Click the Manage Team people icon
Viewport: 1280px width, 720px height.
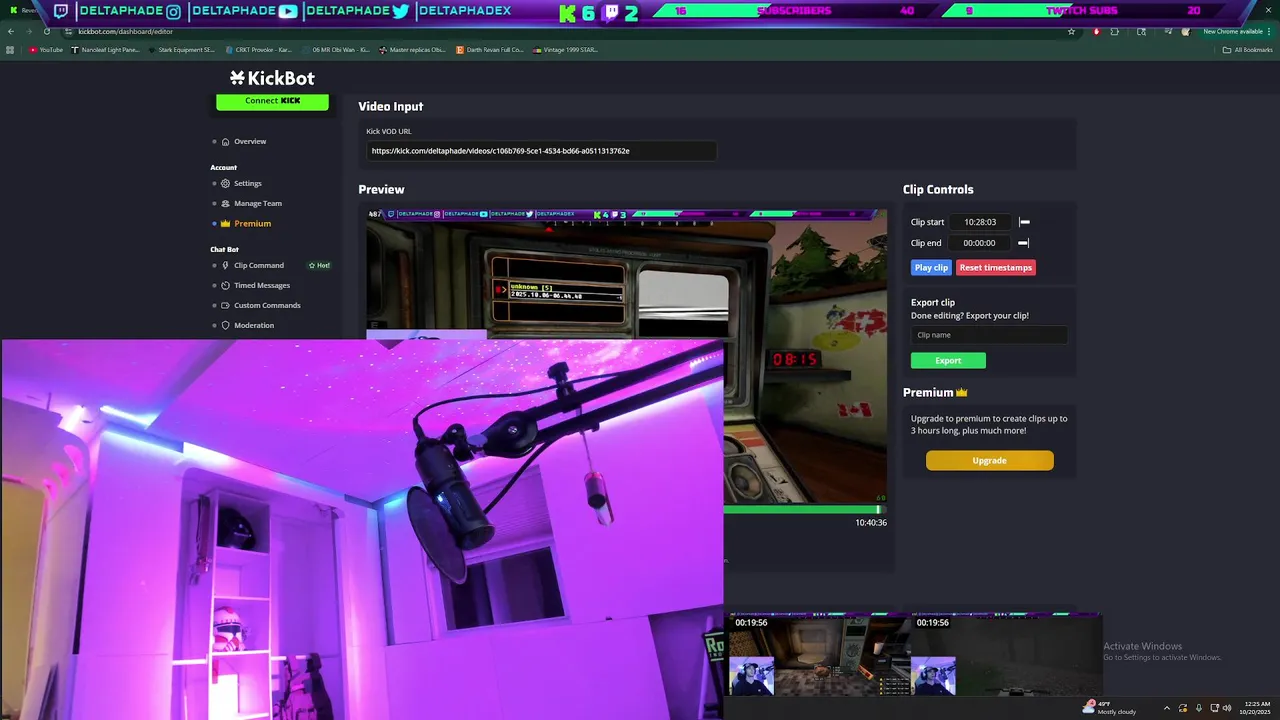[226, 204]
